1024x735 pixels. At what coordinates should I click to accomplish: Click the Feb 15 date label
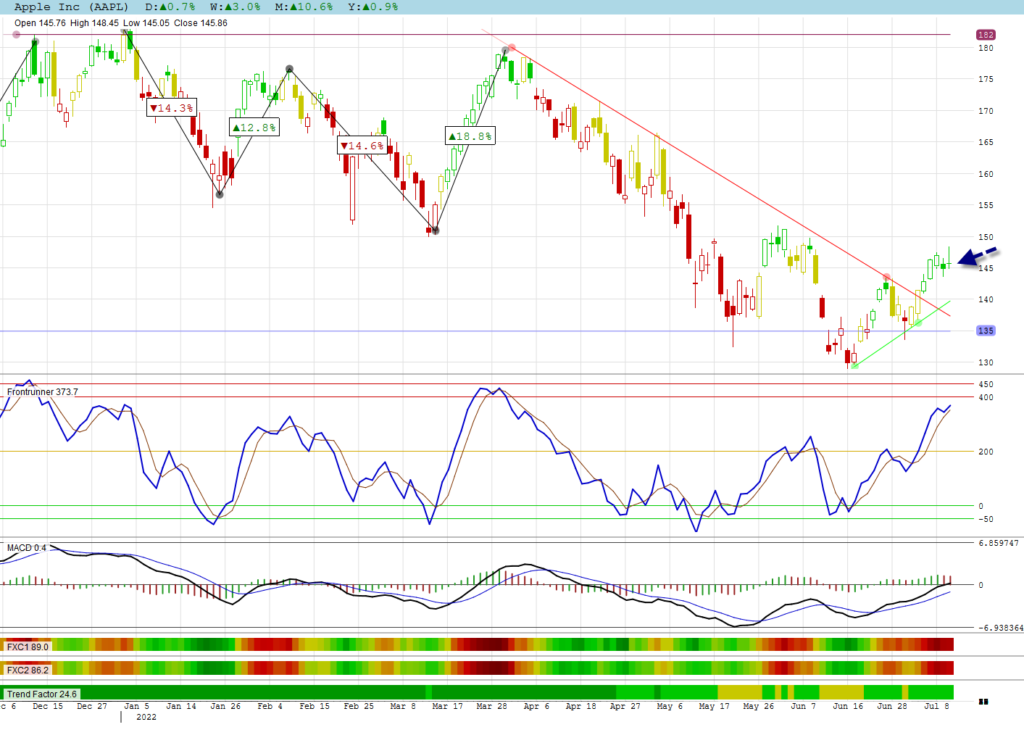[x=314, y=706]
